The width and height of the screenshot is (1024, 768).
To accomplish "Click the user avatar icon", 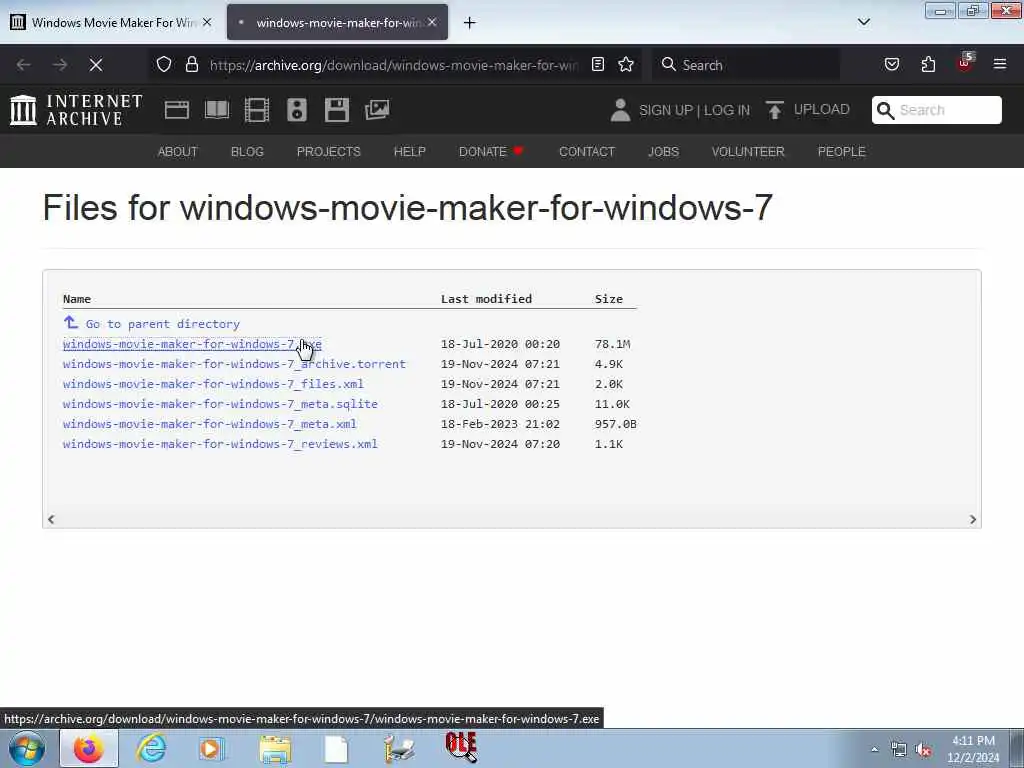I will pyautogui.click(x=620, y=110).
